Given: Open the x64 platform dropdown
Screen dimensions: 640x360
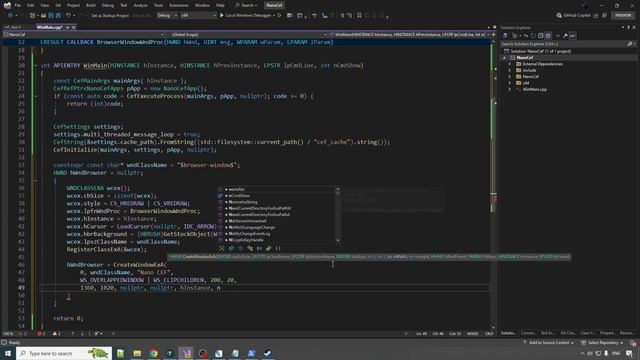Looking at the screenshot, I should tap(198, 16).
